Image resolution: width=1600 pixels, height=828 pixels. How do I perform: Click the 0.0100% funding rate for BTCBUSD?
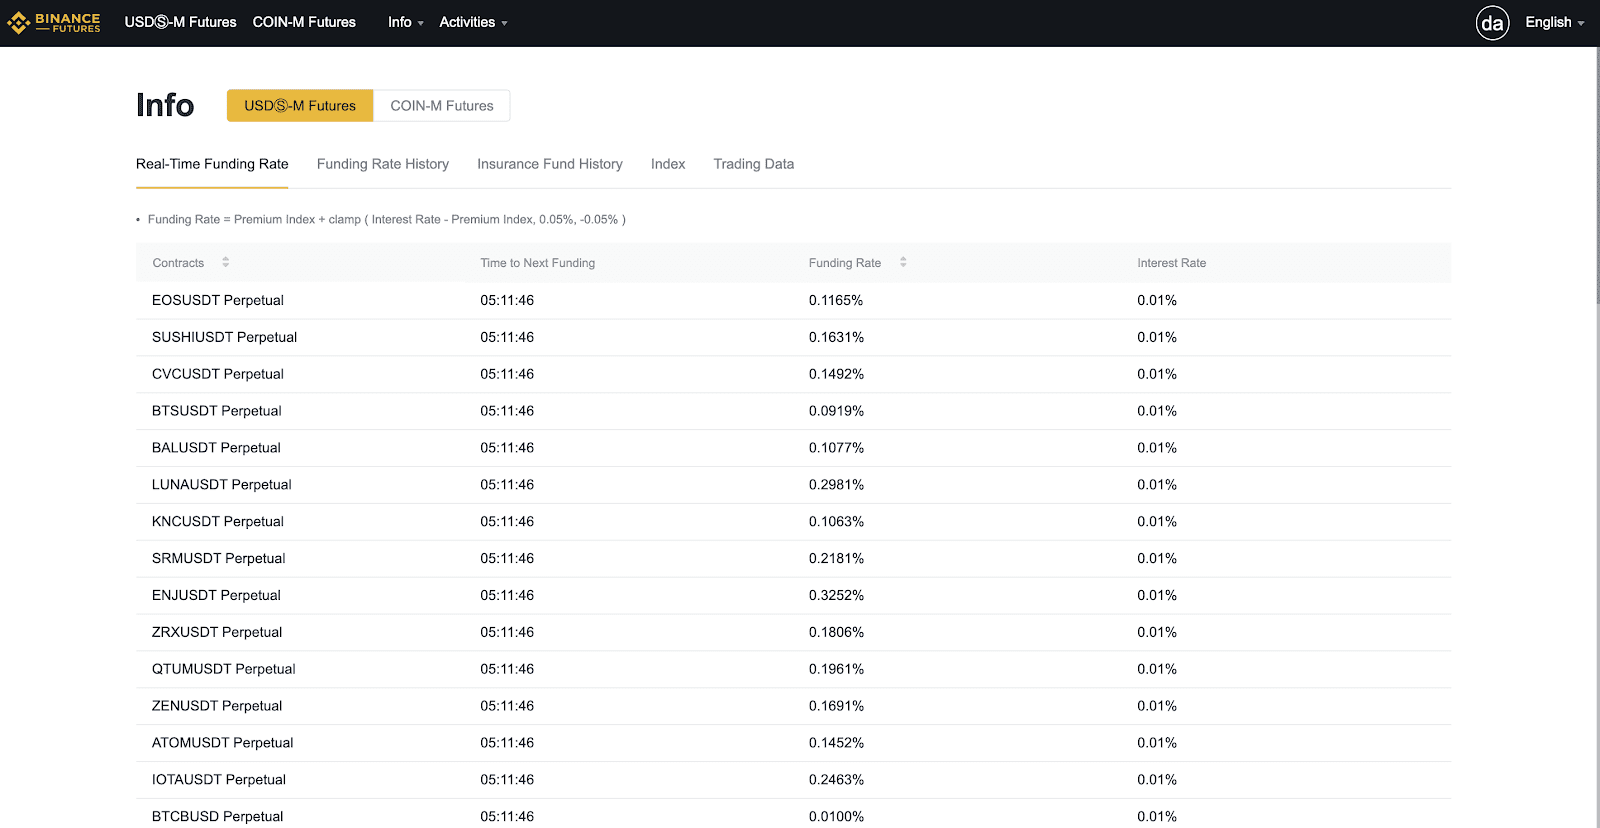[x=836, y=817]
